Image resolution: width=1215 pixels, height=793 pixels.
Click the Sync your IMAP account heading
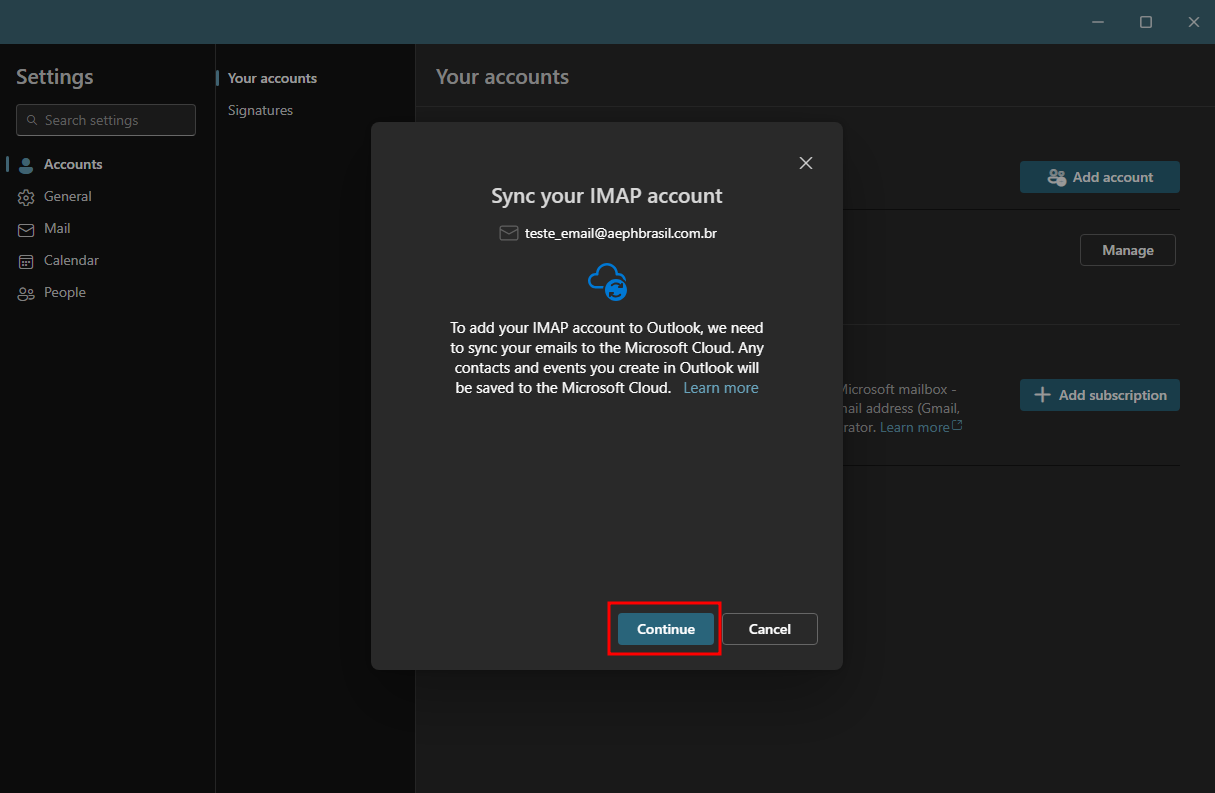(x=607, y=196)
